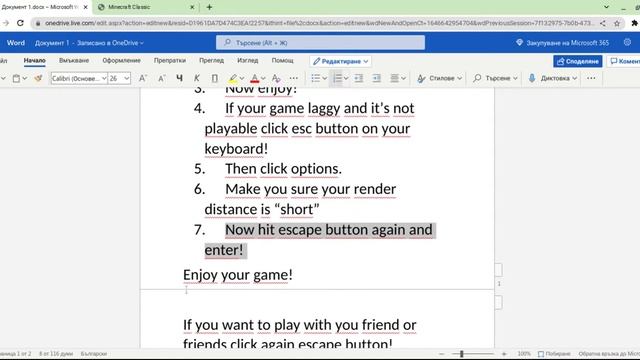
Task: Zoom out with the minus button
Action: point(441,354)
